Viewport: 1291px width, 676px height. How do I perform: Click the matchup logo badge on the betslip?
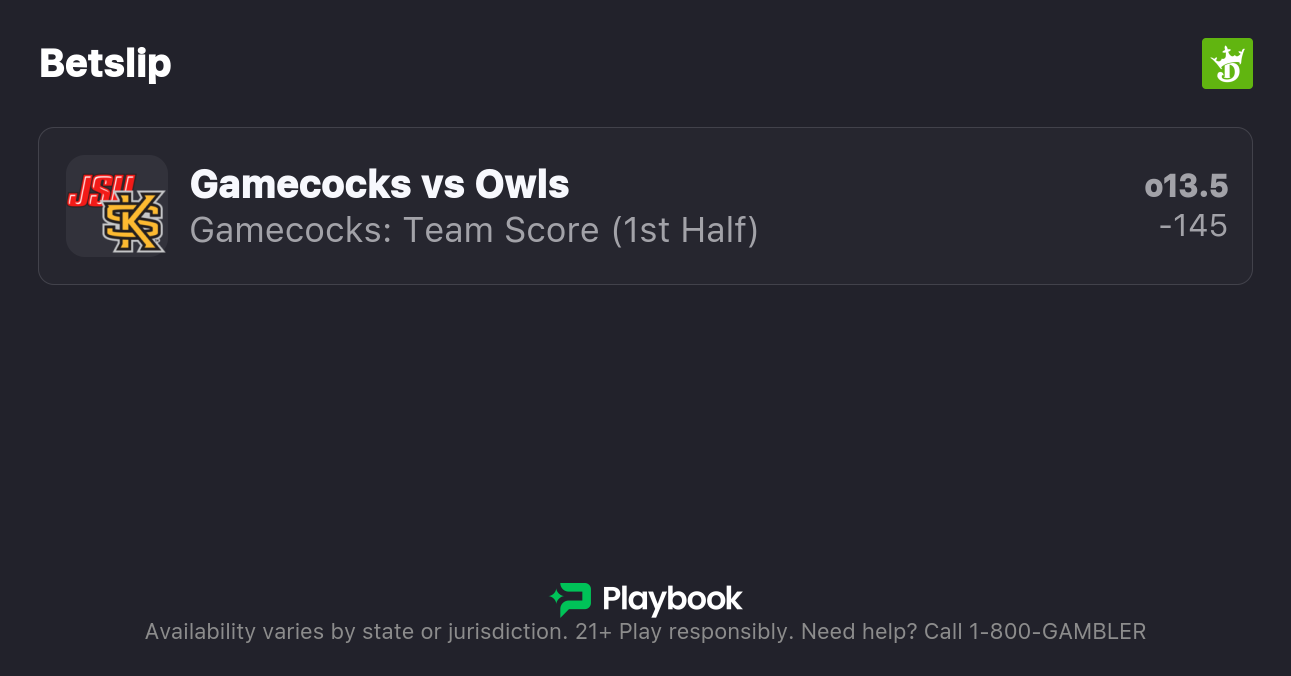[116, 205]
